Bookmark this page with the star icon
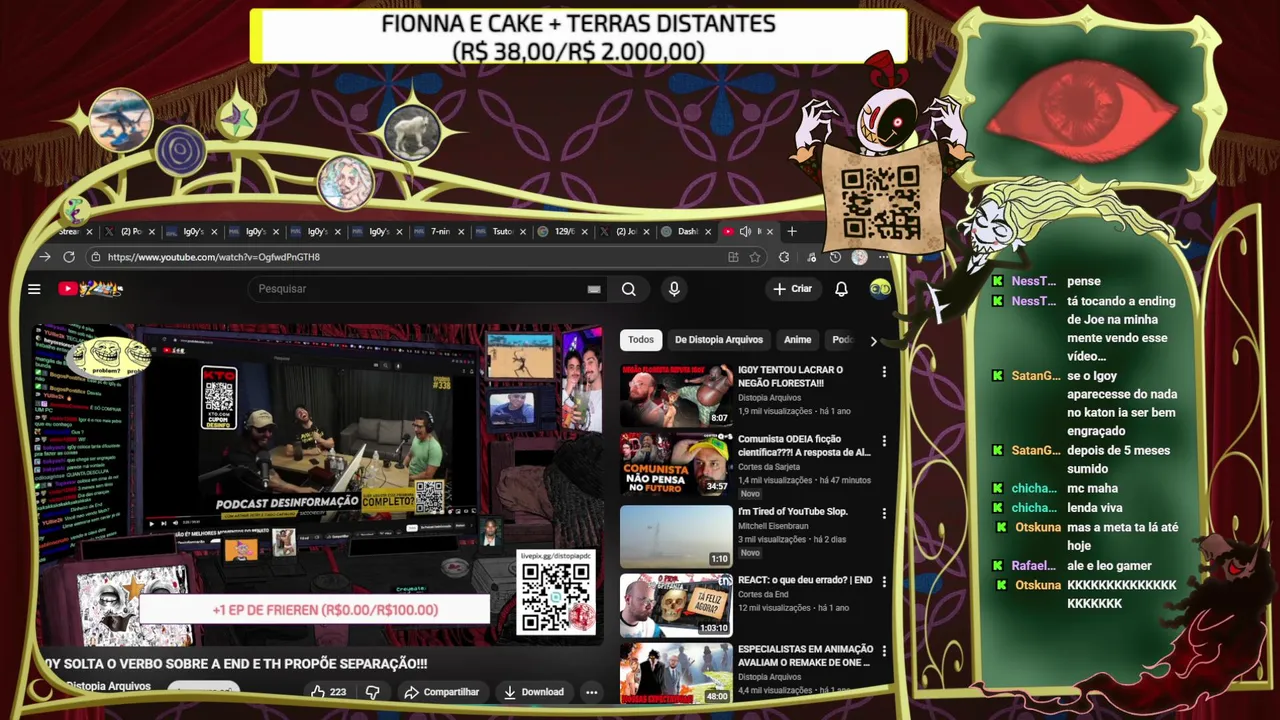Viewport: 1280px width, 720px height. [x=755, y=257]
